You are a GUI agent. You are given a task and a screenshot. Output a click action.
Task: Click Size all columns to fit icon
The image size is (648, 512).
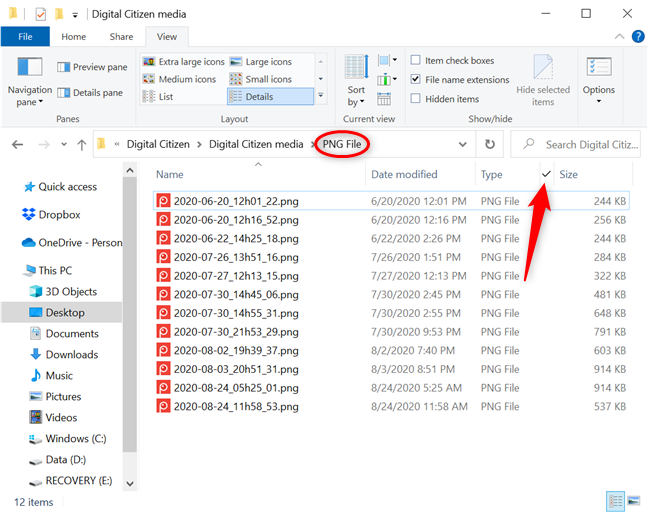click(384, 99)
